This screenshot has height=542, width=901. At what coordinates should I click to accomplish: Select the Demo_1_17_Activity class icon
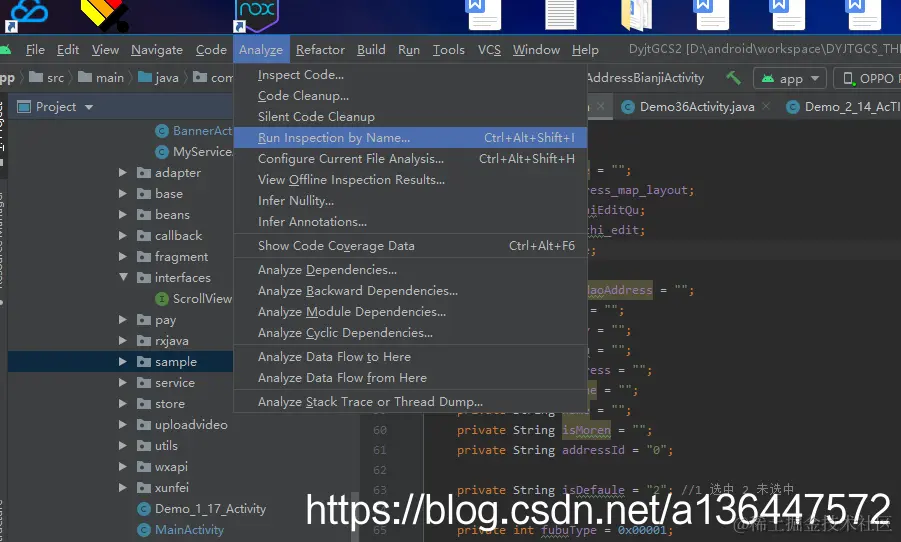point(144,509)
